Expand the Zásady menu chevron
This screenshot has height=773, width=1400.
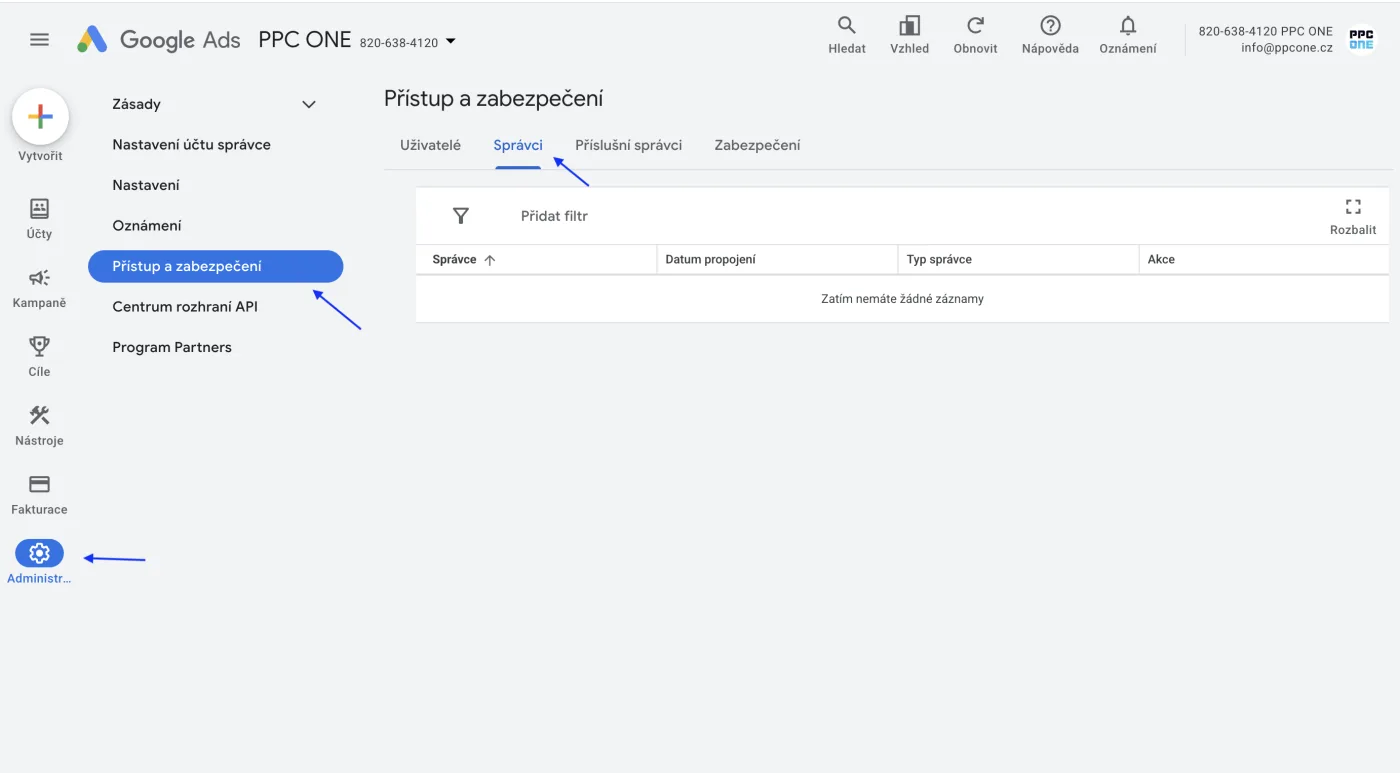click(309, 104)
